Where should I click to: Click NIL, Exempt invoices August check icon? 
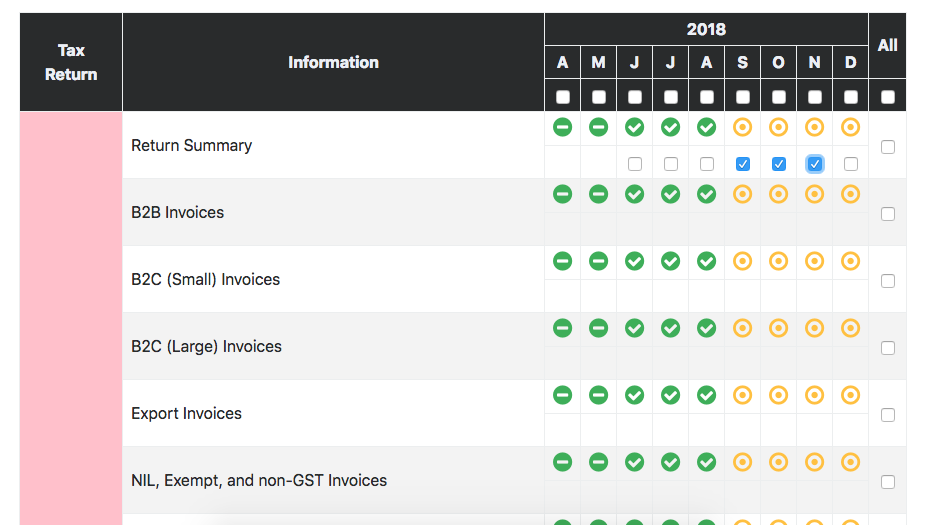point(706,462)
